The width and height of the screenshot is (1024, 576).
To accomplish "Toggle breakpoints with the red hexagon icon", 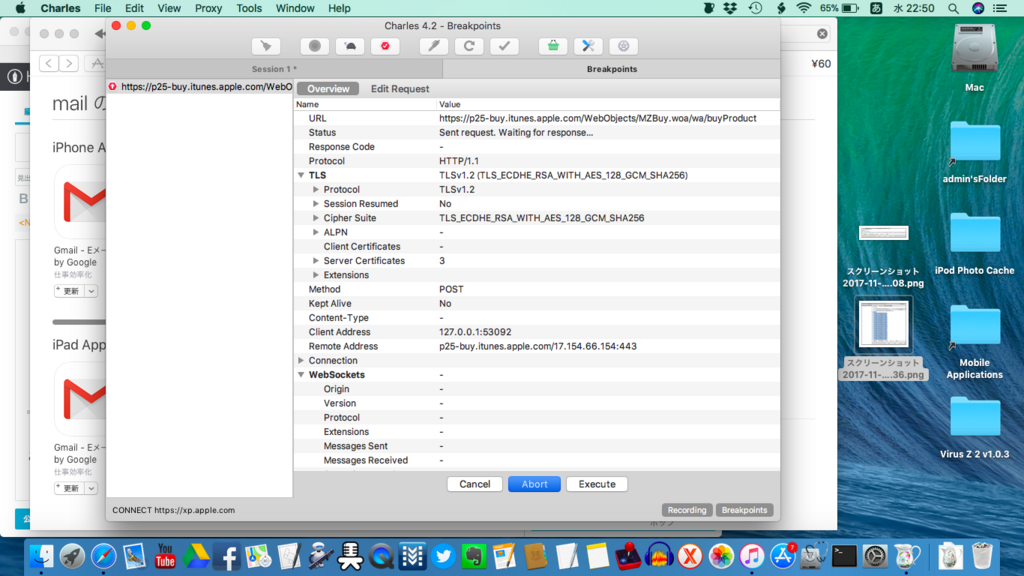I will [x=385, y=46].
